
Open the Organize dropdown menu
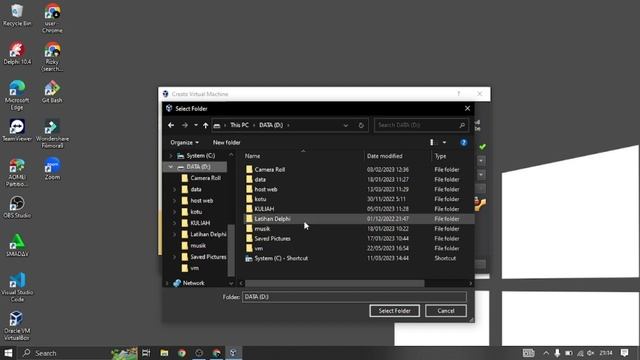click(184, 142)
